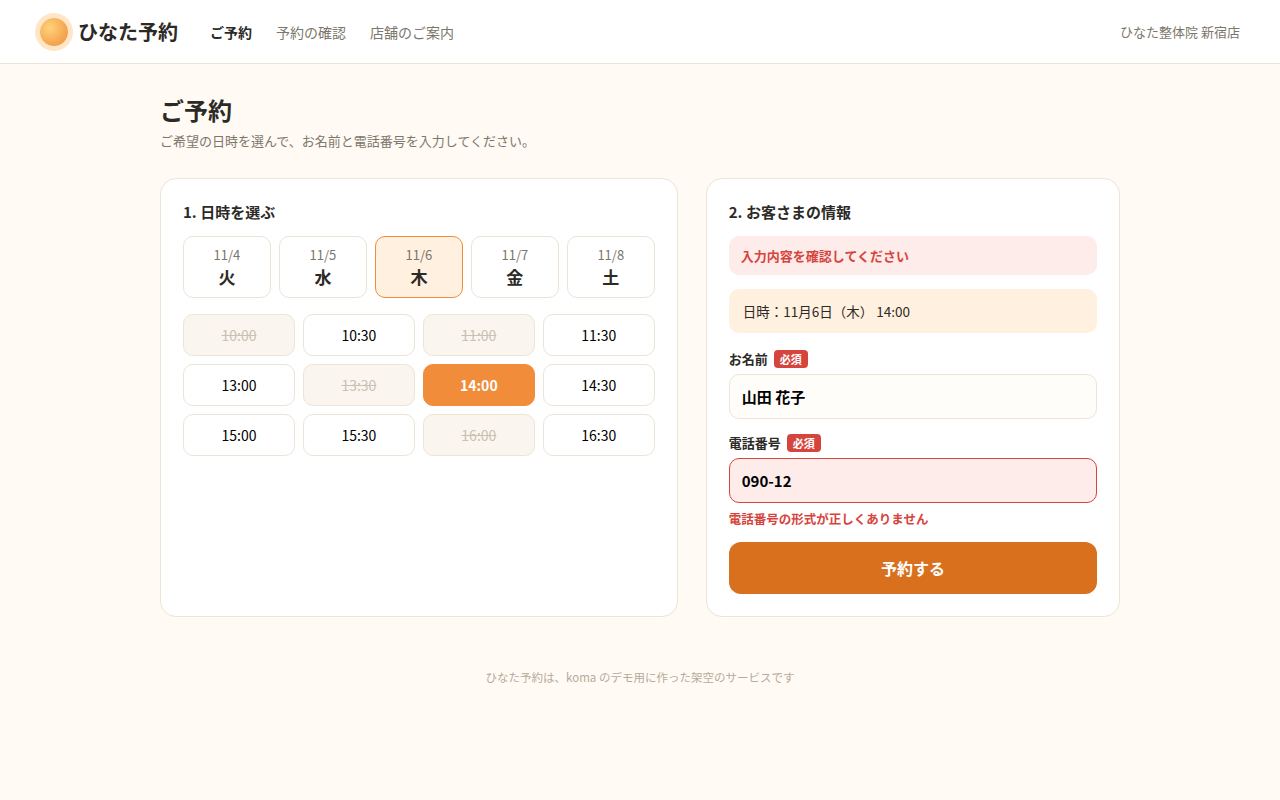
Task: Select date 11/6 木
Action: point(419,267)
